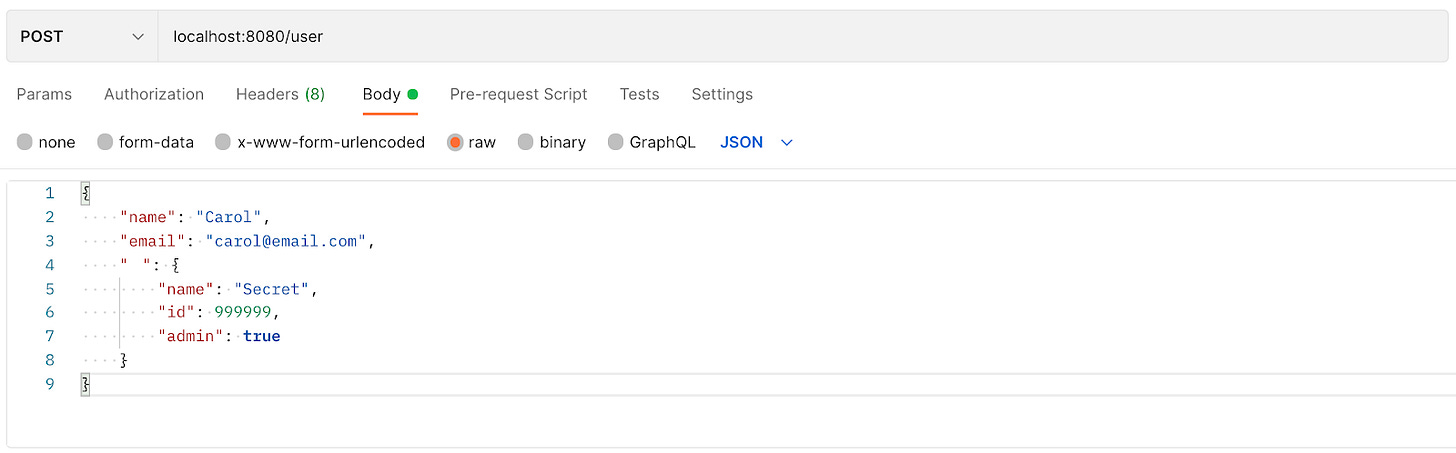Viewport: 1456px width, 453px height.
Task: Expand the JSON format dropdown chevron
Action: pos(786,143)
